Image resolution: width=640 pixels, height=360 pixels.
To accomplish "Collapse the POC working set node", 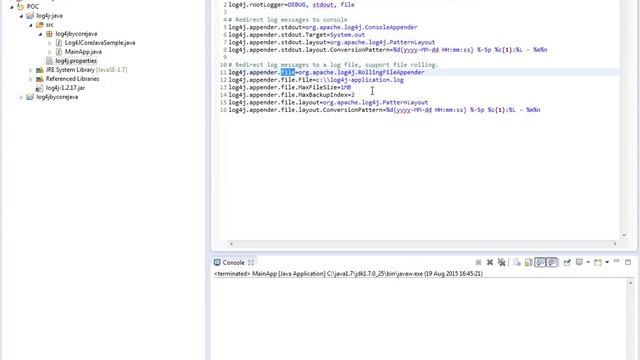I will click(12, 7).
